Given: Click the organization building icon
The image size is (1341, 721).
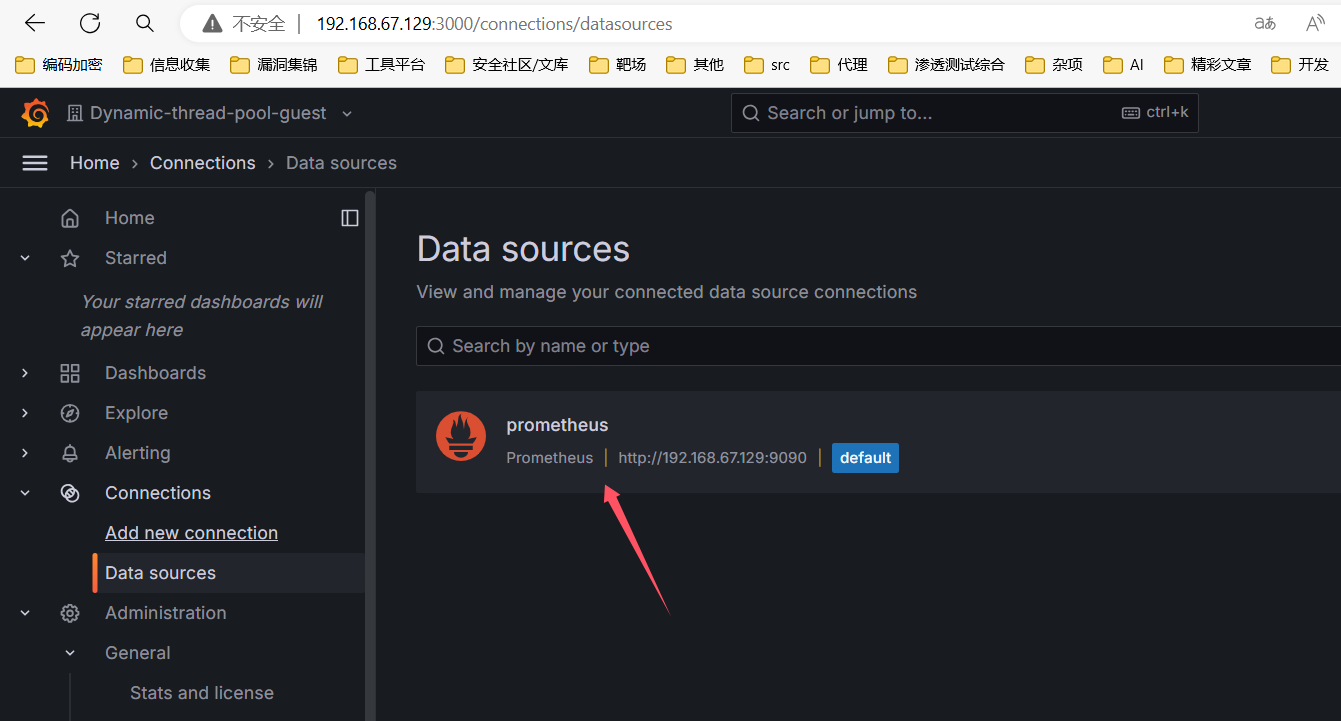Looking at the screenshot, I should 75,114.
